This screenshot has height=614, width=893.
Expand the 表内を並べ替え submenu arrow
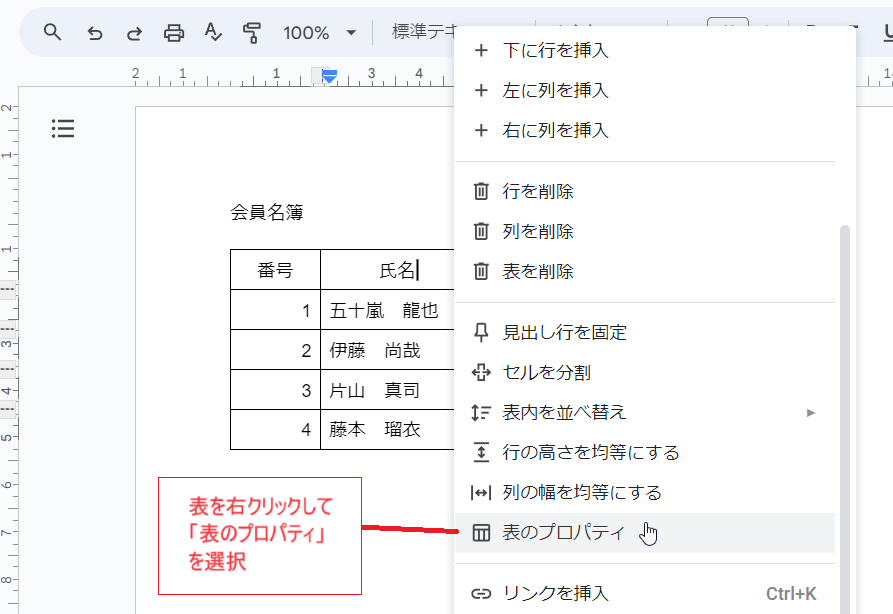(x=811, y=412)
